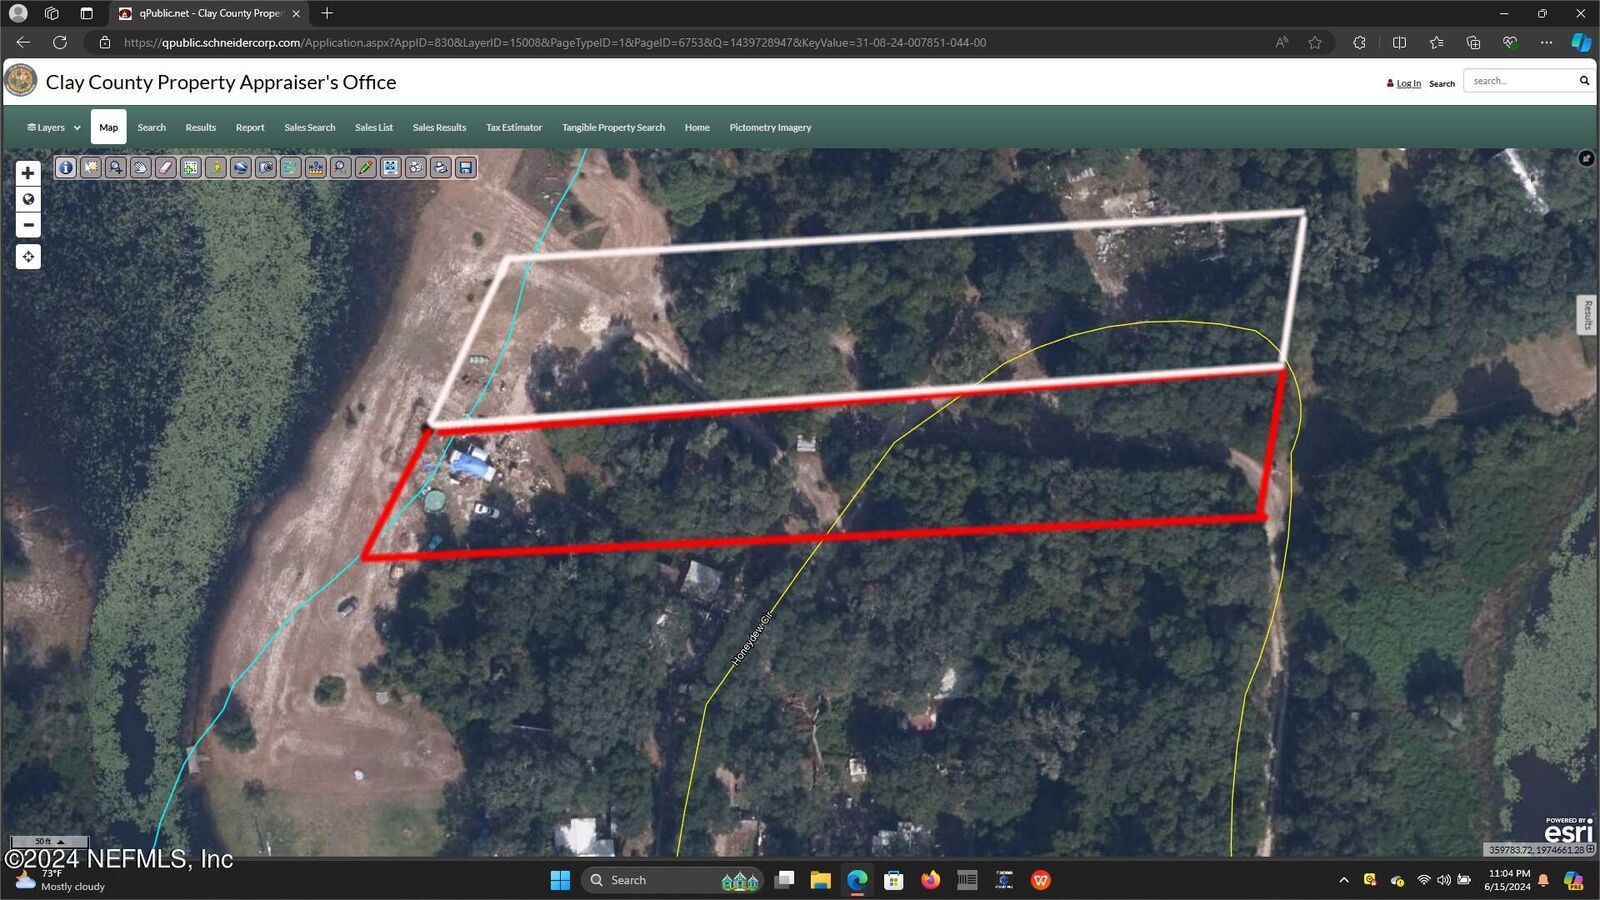Open the gears settings tool
Screen dimensions: 1600x900
tap(416, 168)
